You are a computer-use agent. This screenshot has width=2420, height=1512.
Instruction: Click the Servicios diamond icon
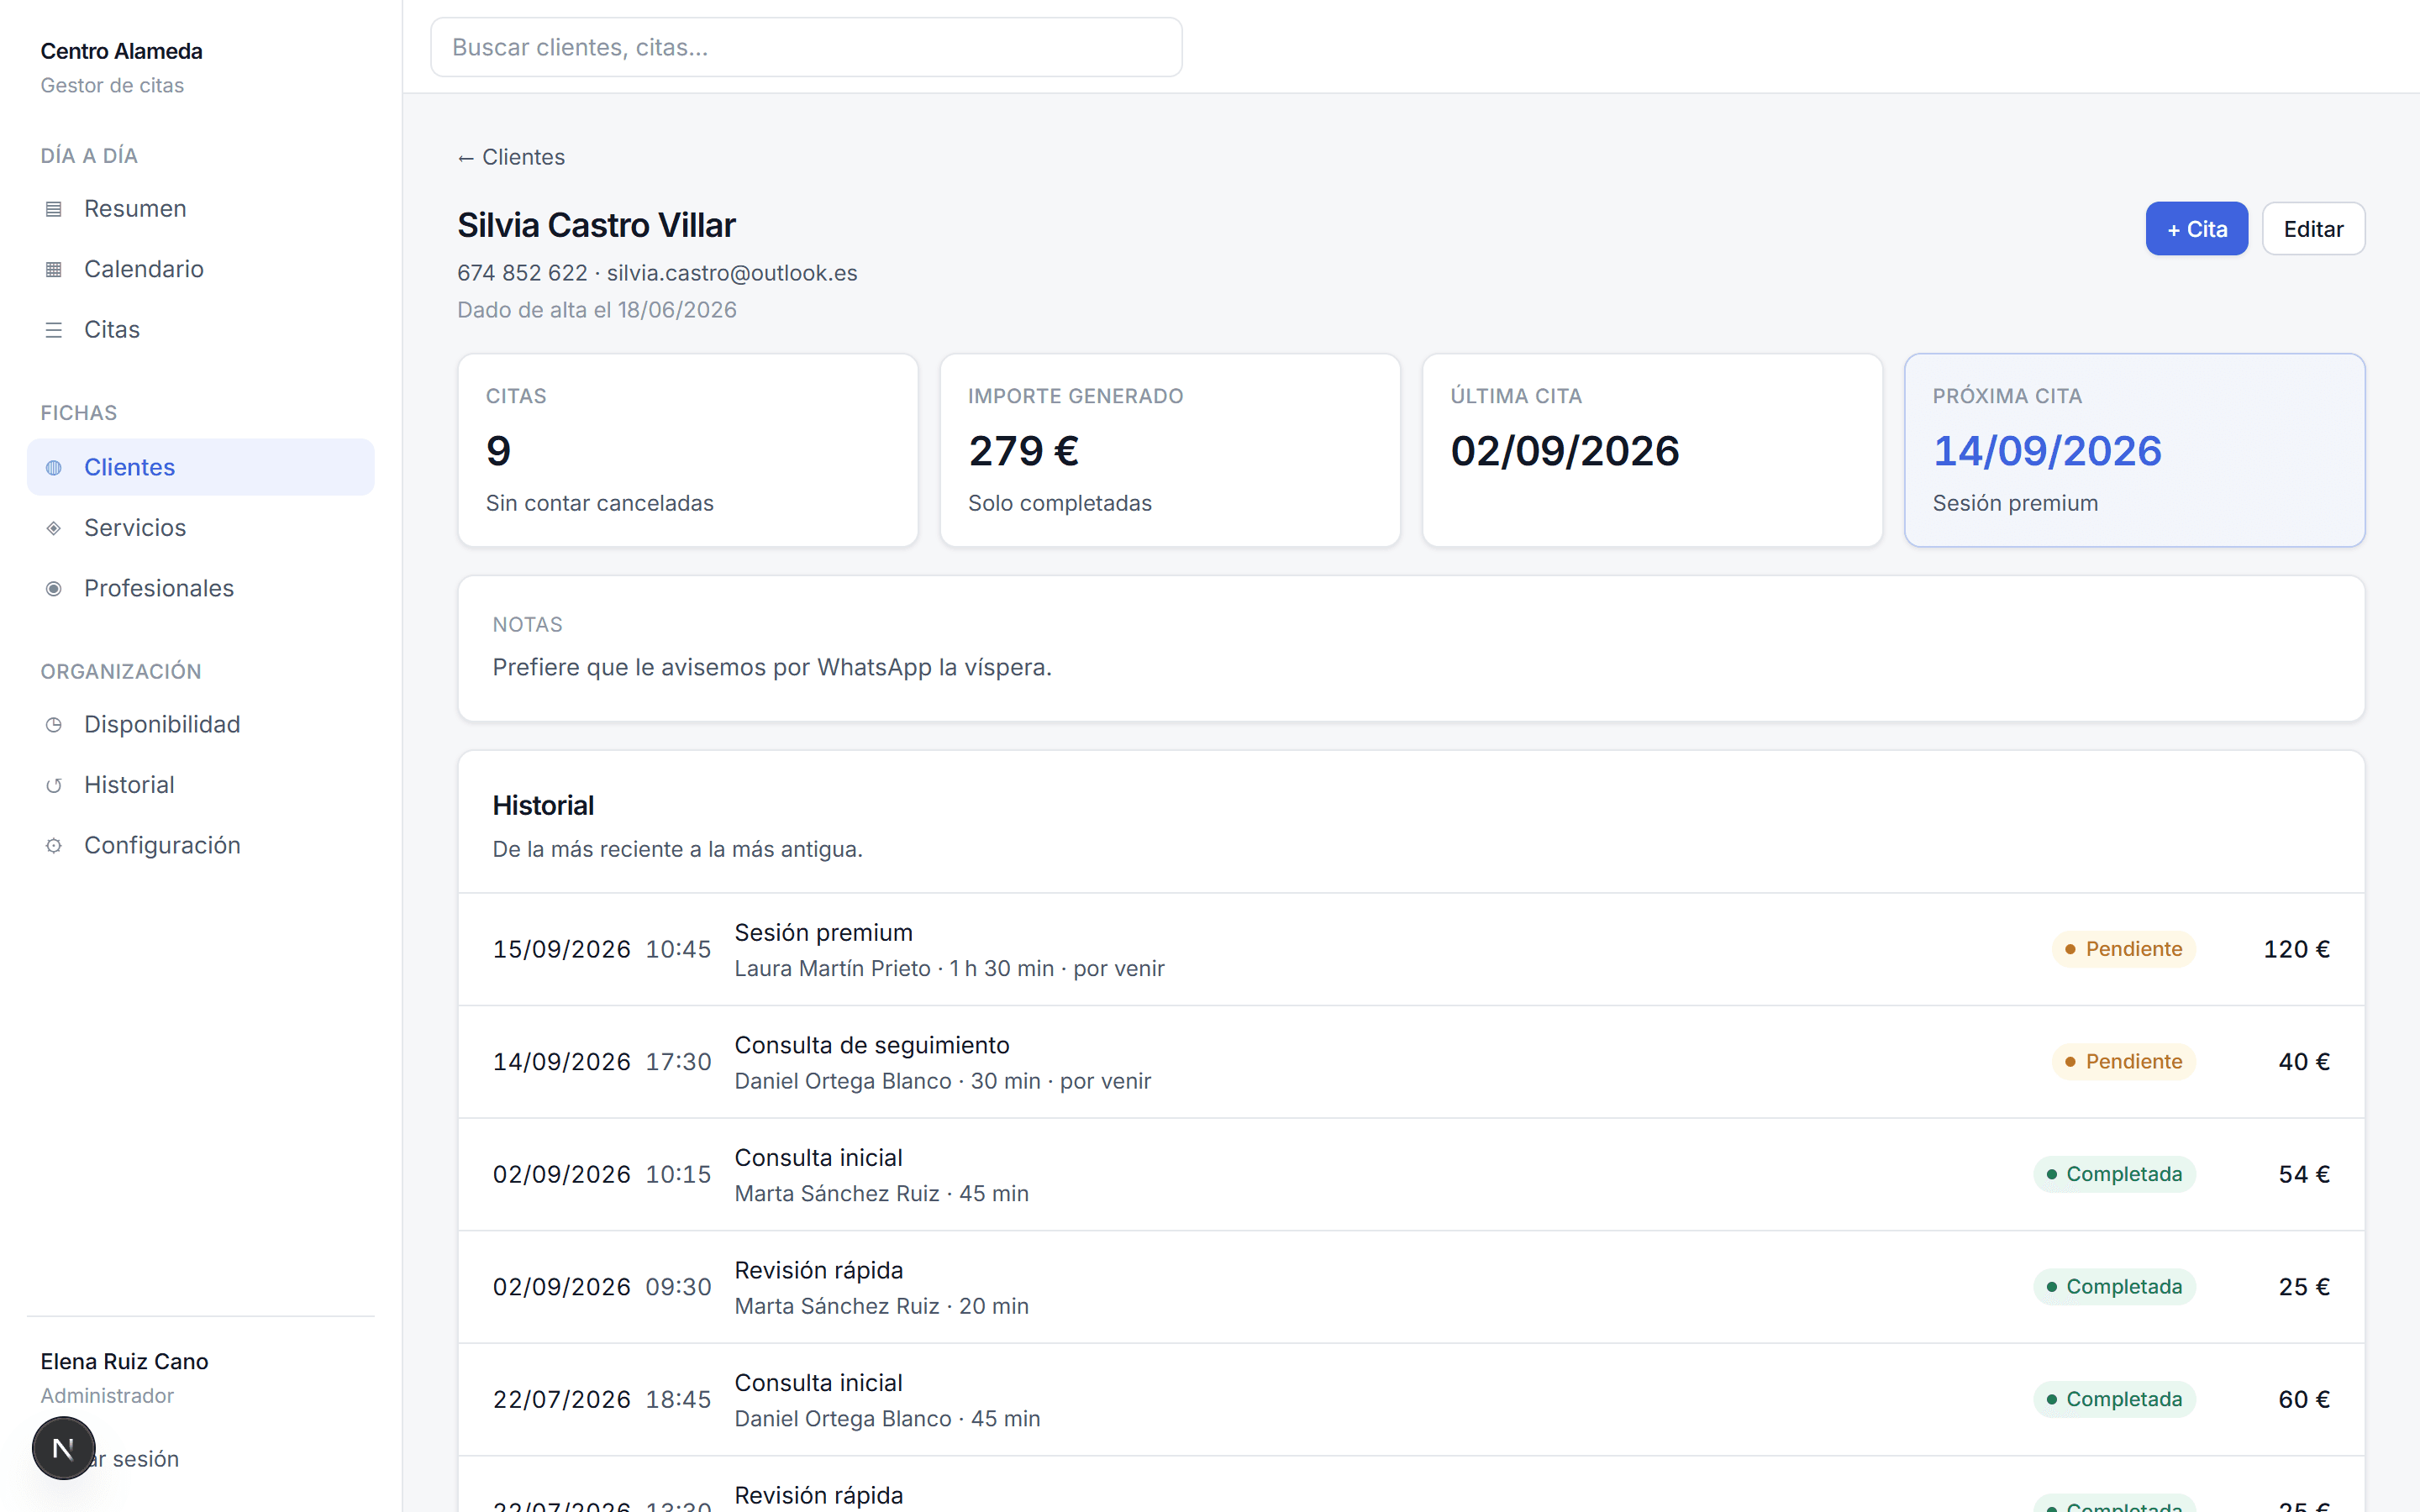pos(54,528)
